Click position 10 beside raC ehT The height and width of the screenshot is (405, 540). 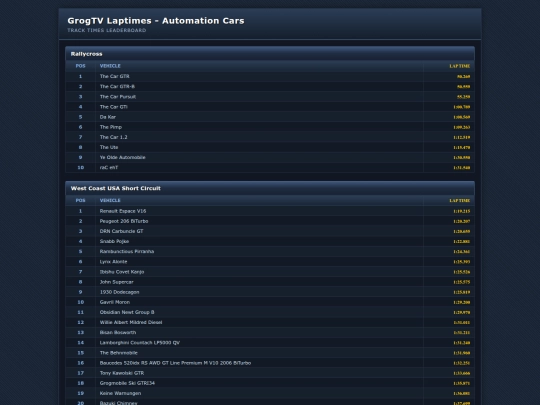pyautogui.click(x=80, y=167)
